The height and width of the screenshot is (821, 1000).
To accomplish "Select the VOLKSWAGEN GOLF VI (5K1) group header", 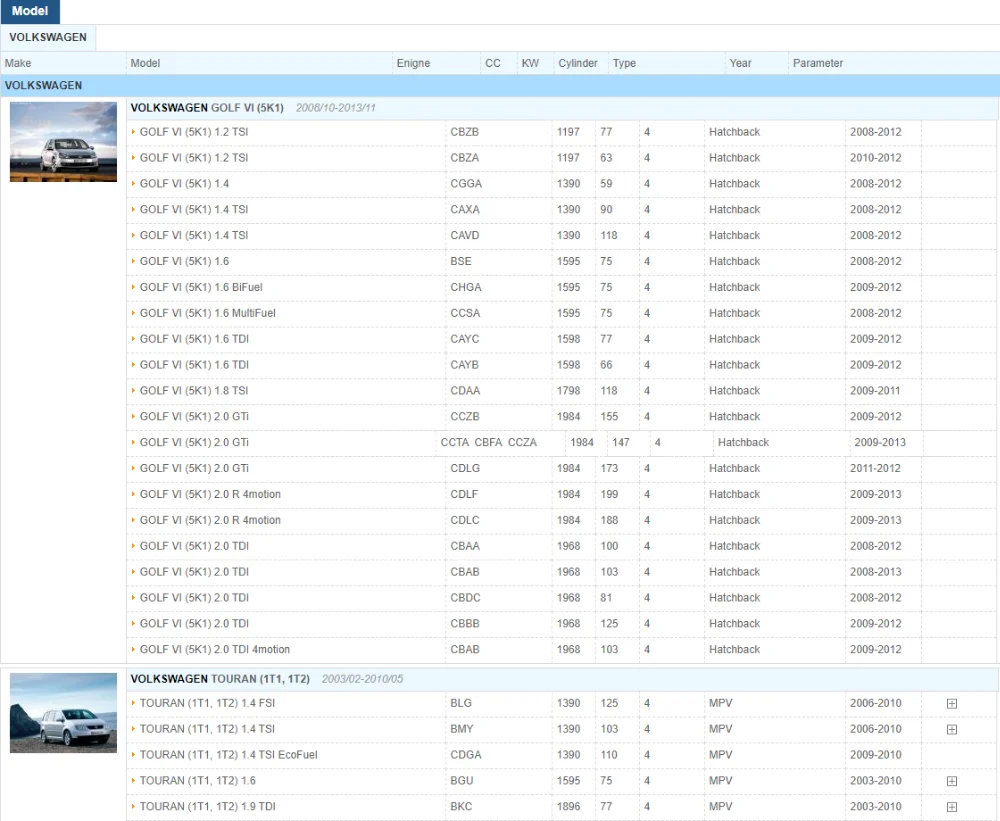I will pos(562,108).
